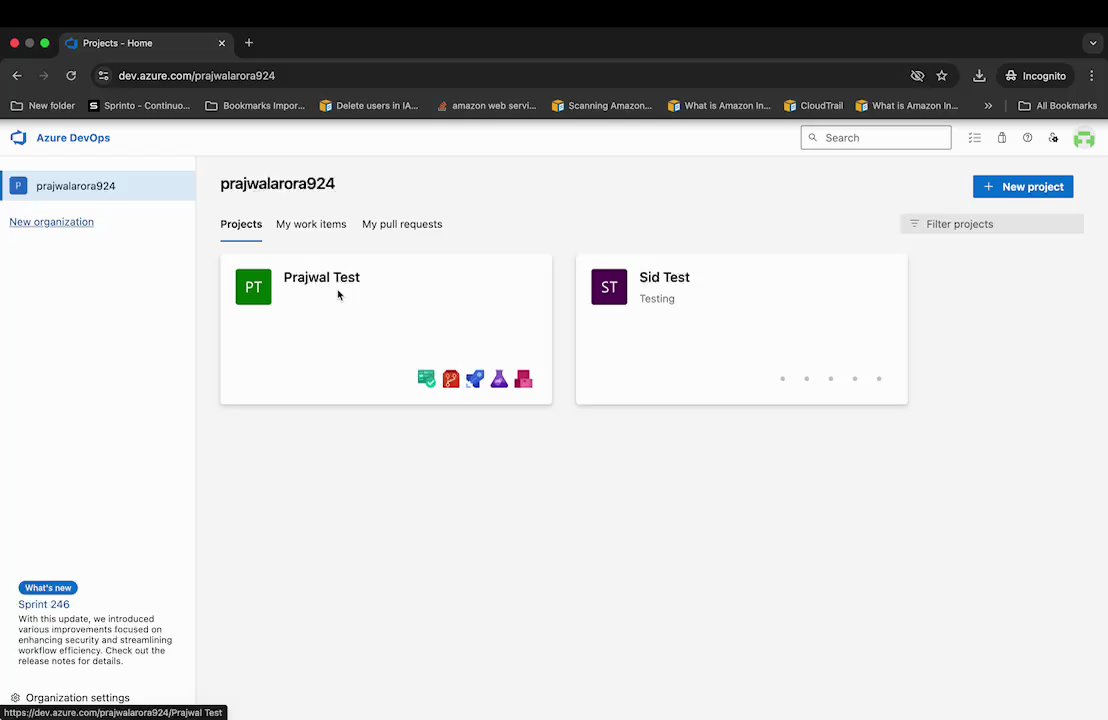Viewport: 1108px width, 720px height.
Task: Click the address bar URL
Action: tap(196, 76)
